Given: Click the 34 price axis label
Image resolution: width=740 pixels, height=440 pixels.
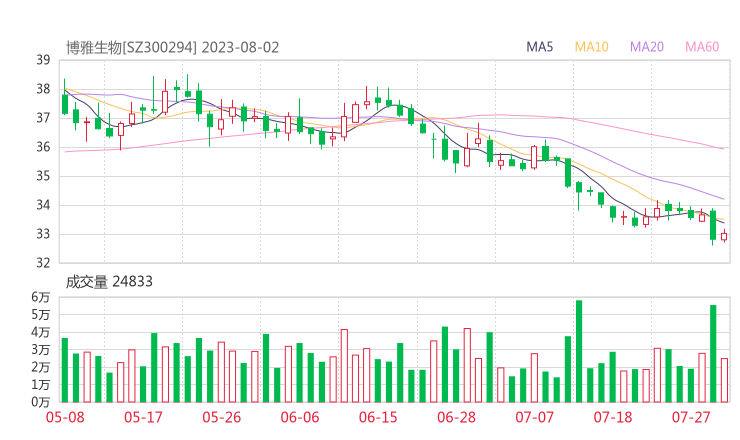Looking at the screenshot, I should pos(43,205).
